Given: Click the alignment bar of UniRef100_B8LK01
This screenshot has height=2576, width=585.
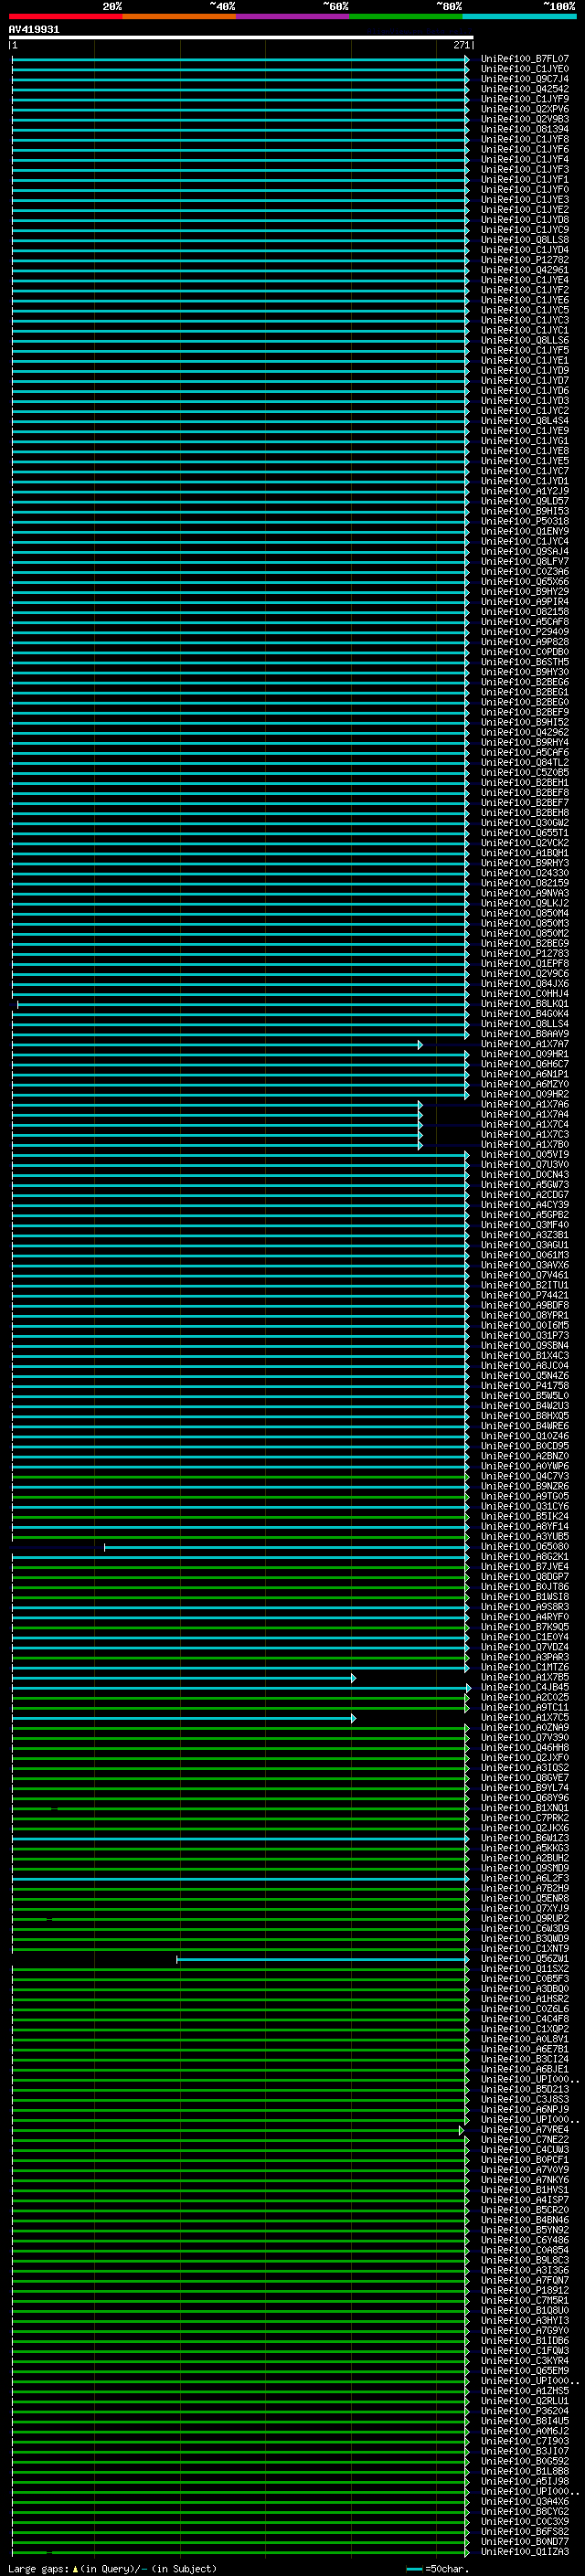Looking at the screenshot, I should (x=242, y=1004).
